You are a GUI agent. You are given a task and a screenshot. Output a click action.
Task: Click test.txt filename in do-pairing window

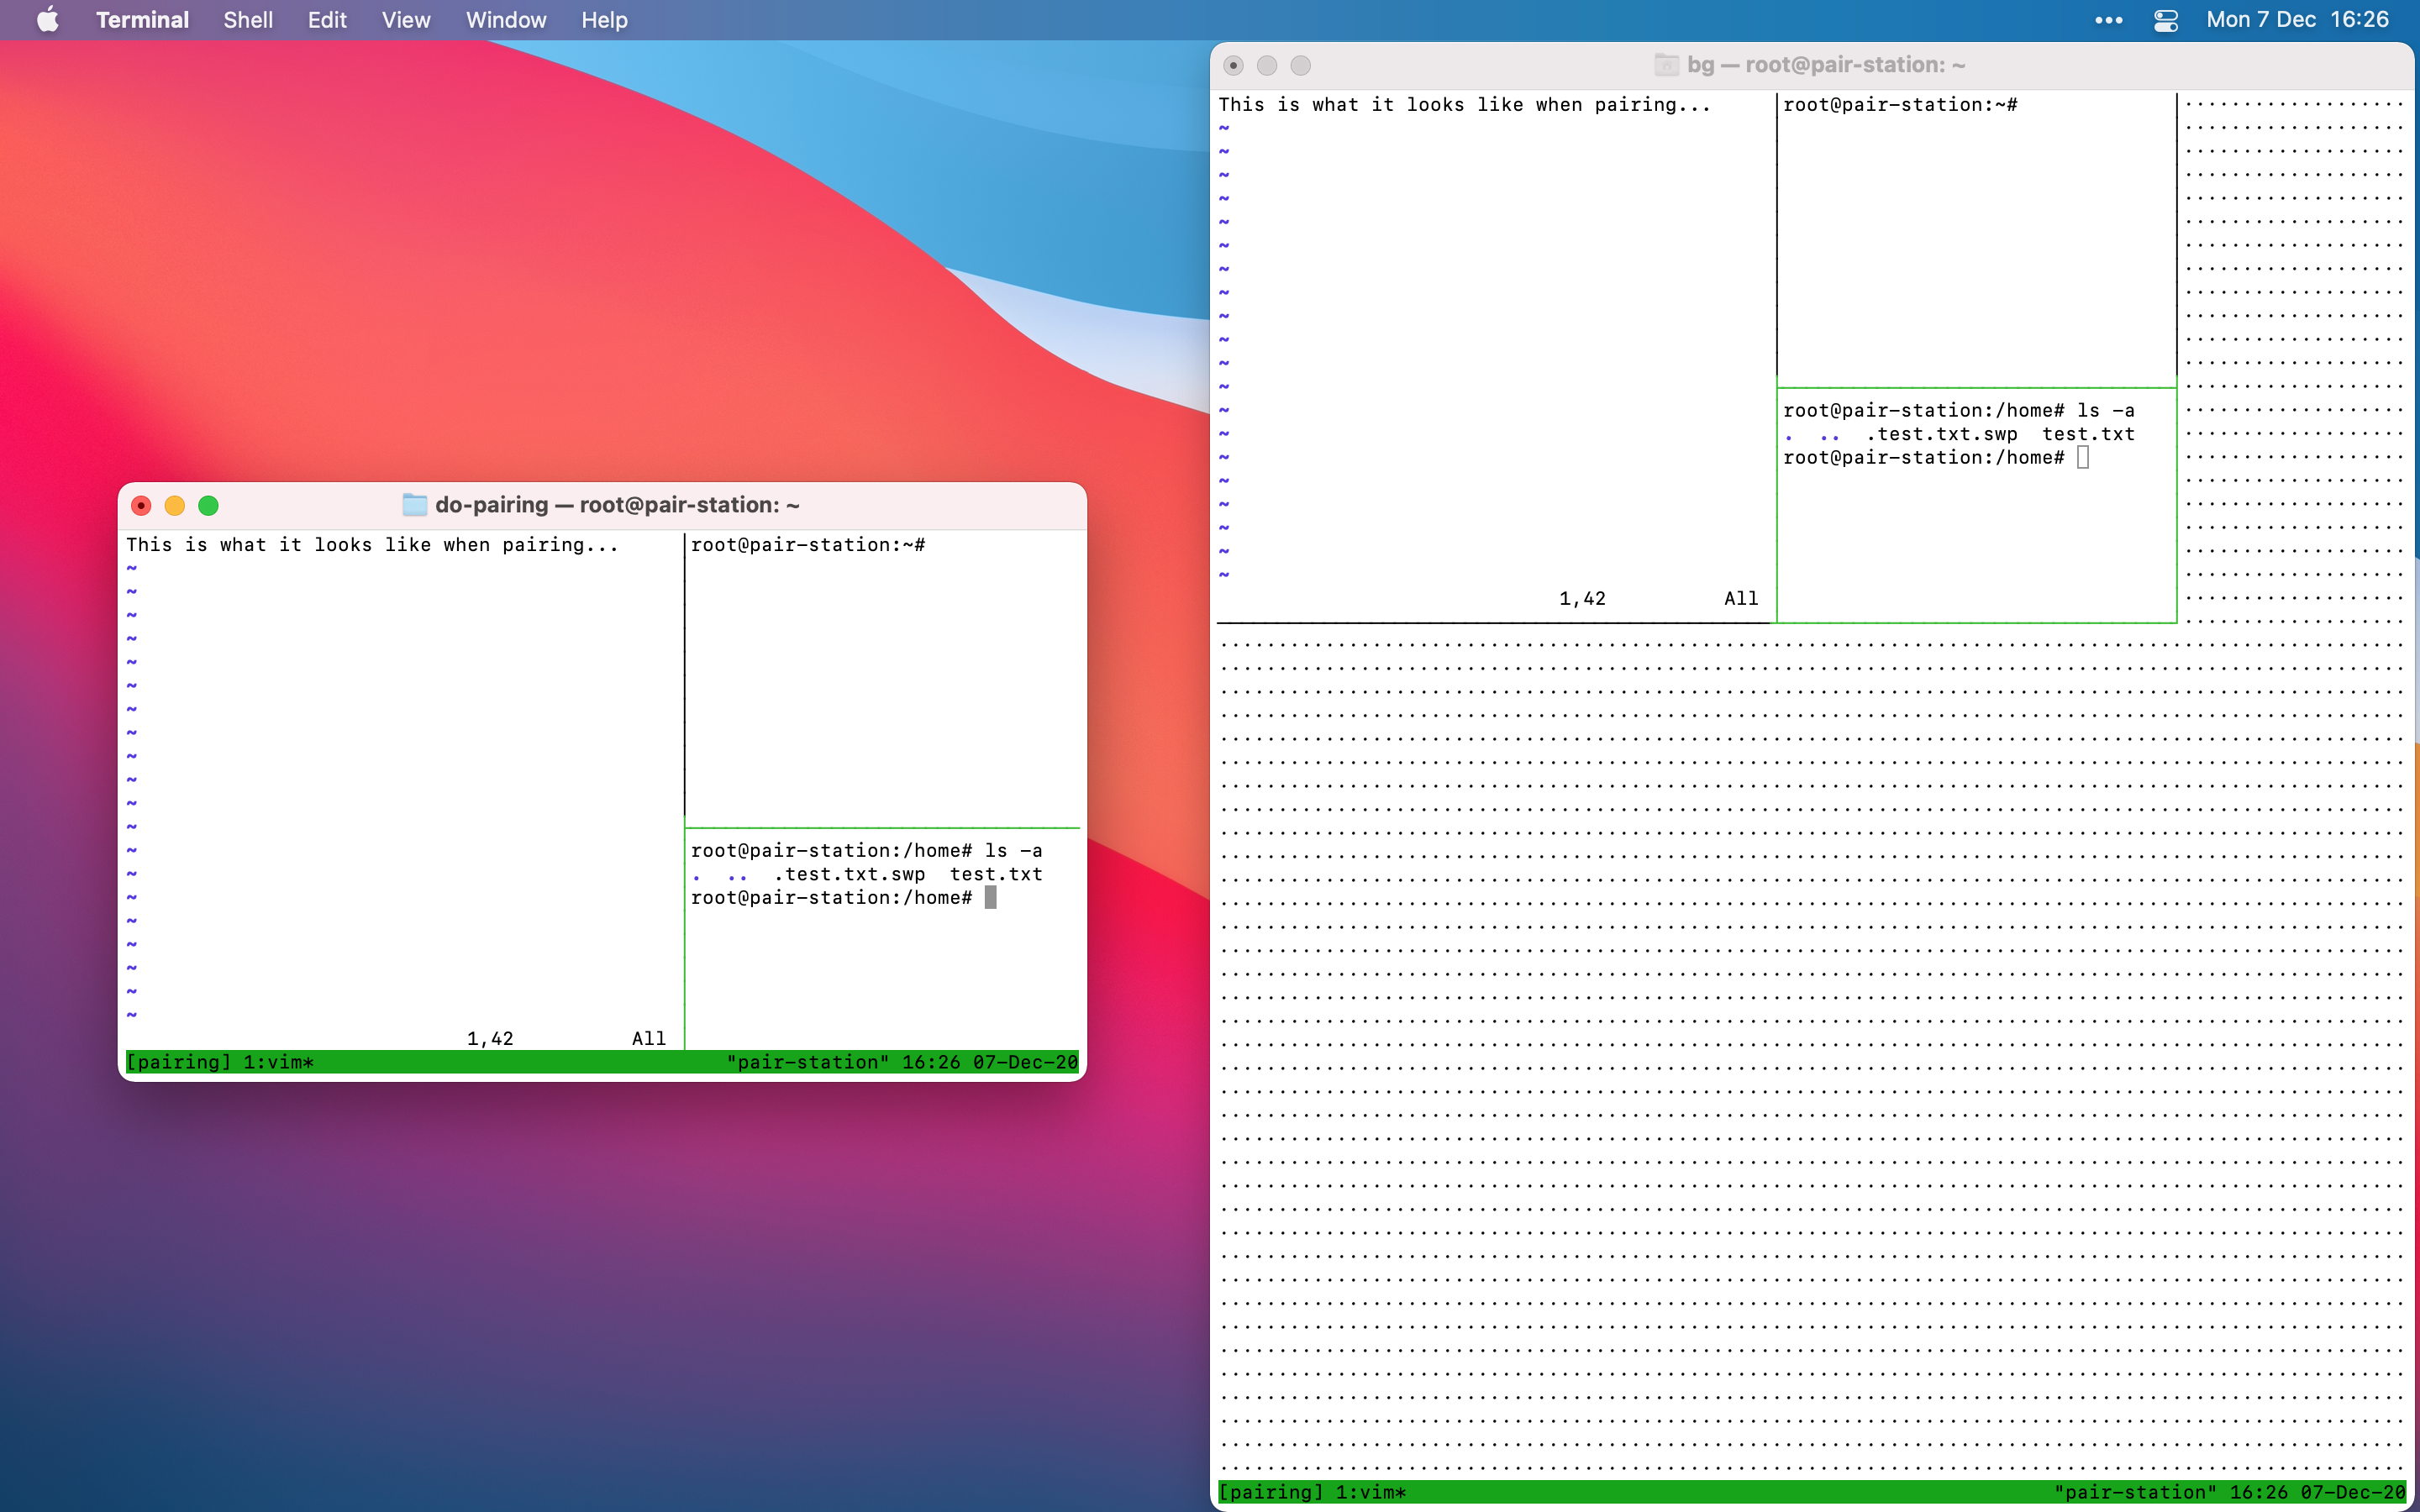(x=996, y=874)
